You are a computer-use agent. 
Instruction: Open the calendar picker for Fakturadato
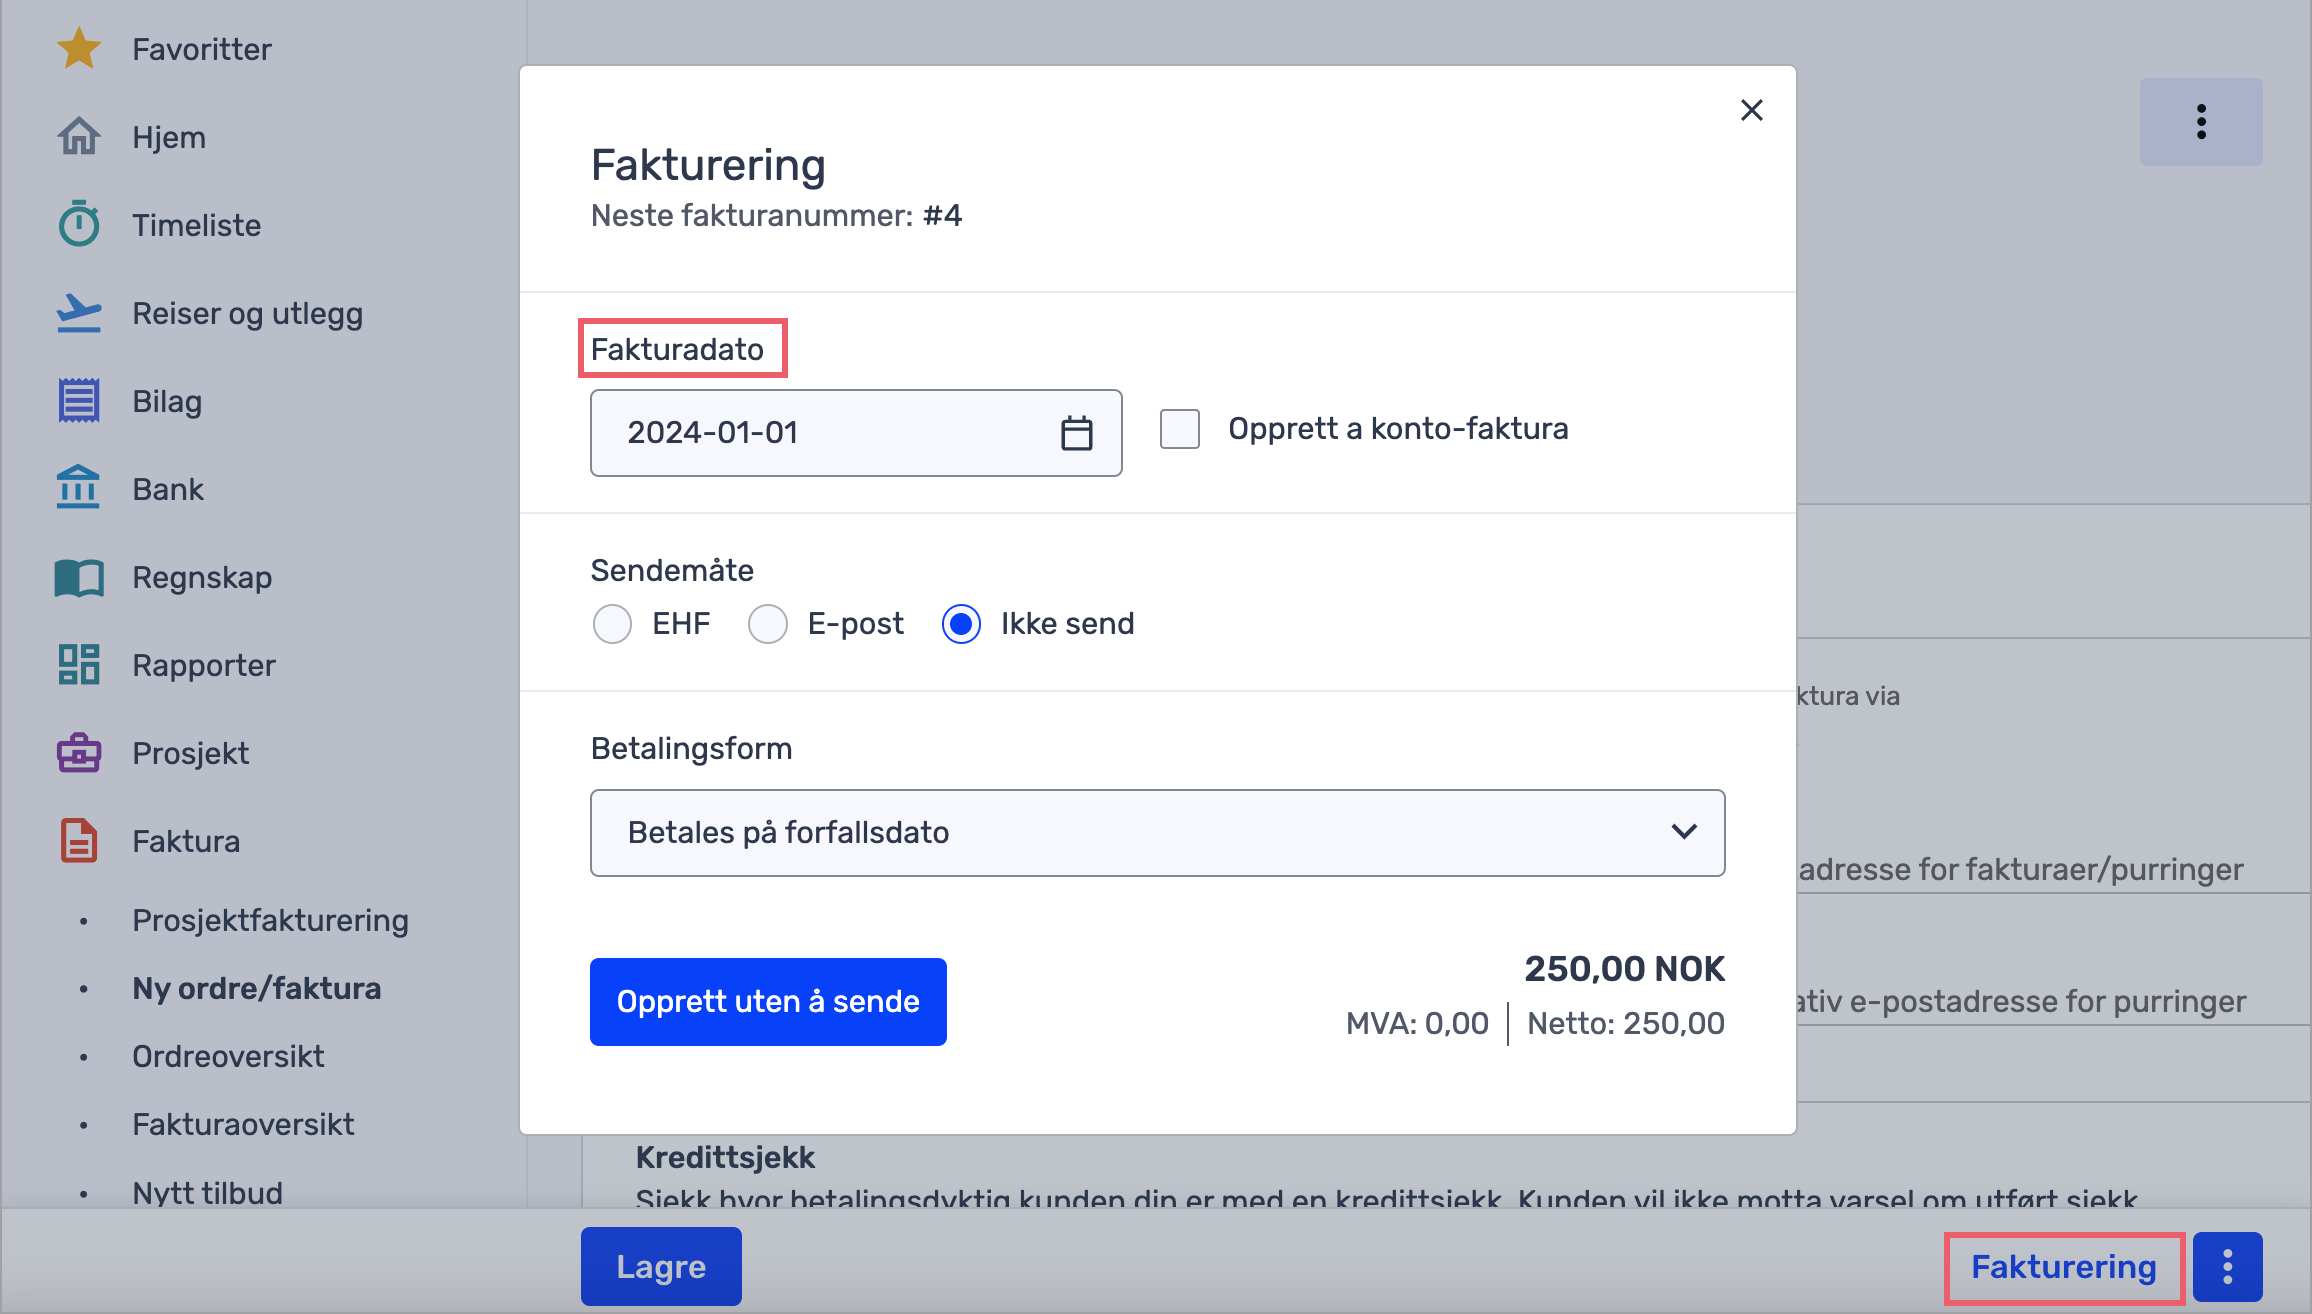pos(1076,433)
